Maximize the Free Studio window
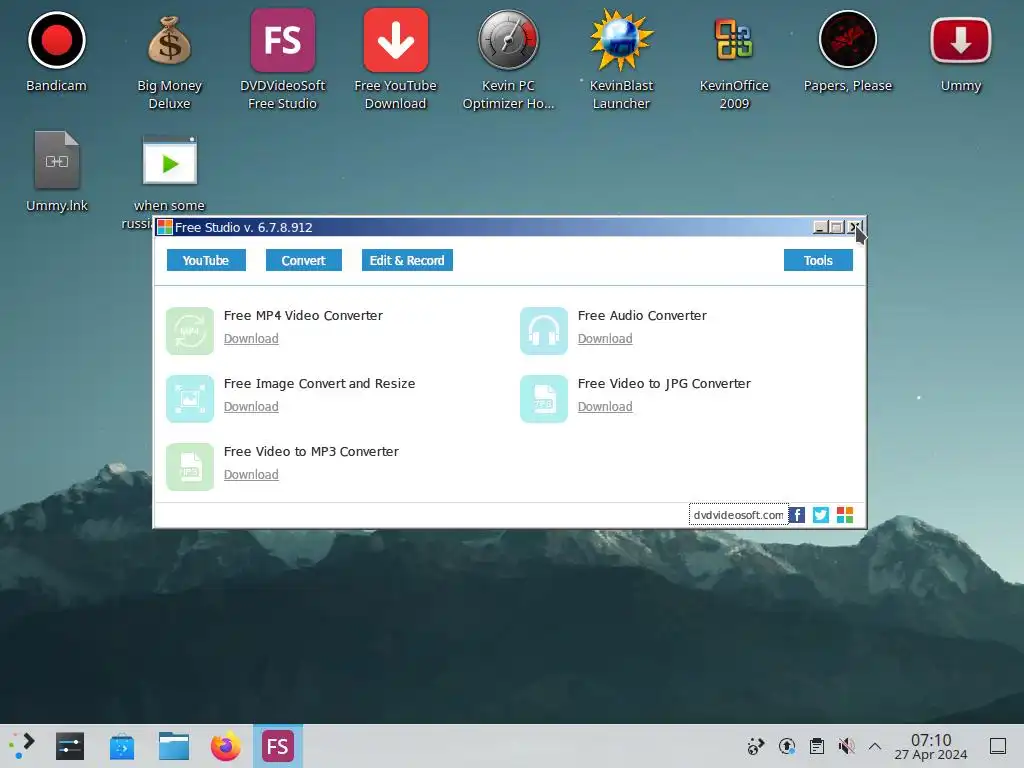 (837, 227)
